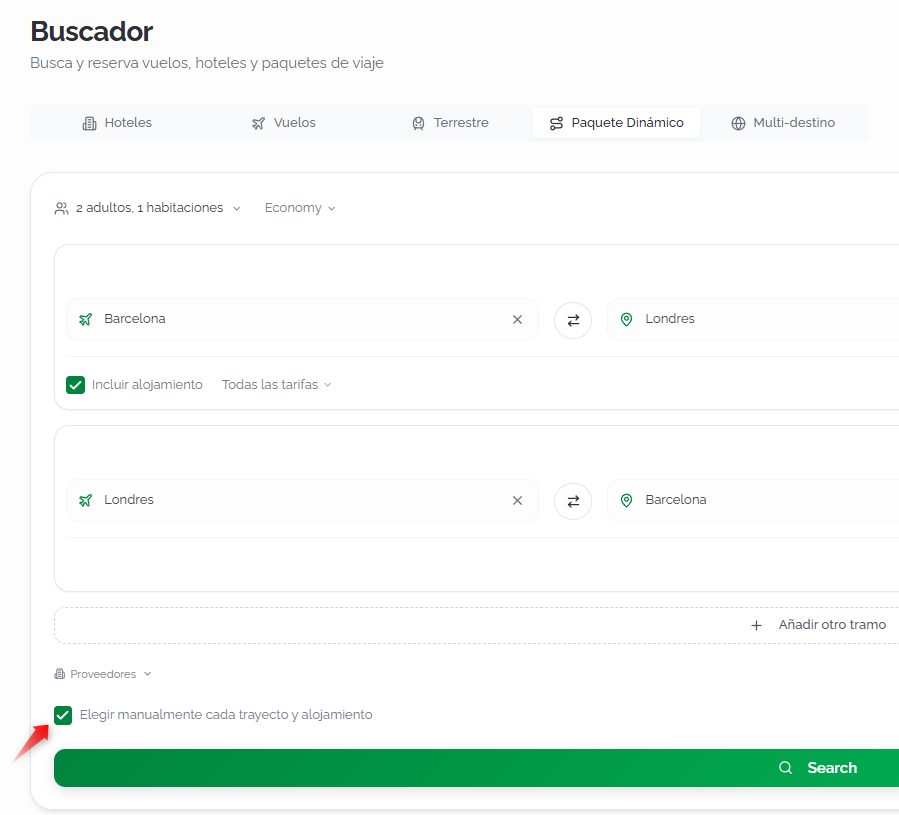Uncheck Incluir alojamiento checkbox
The height and width of the screenshot is (815, 899).
click(x=75, y=385)
